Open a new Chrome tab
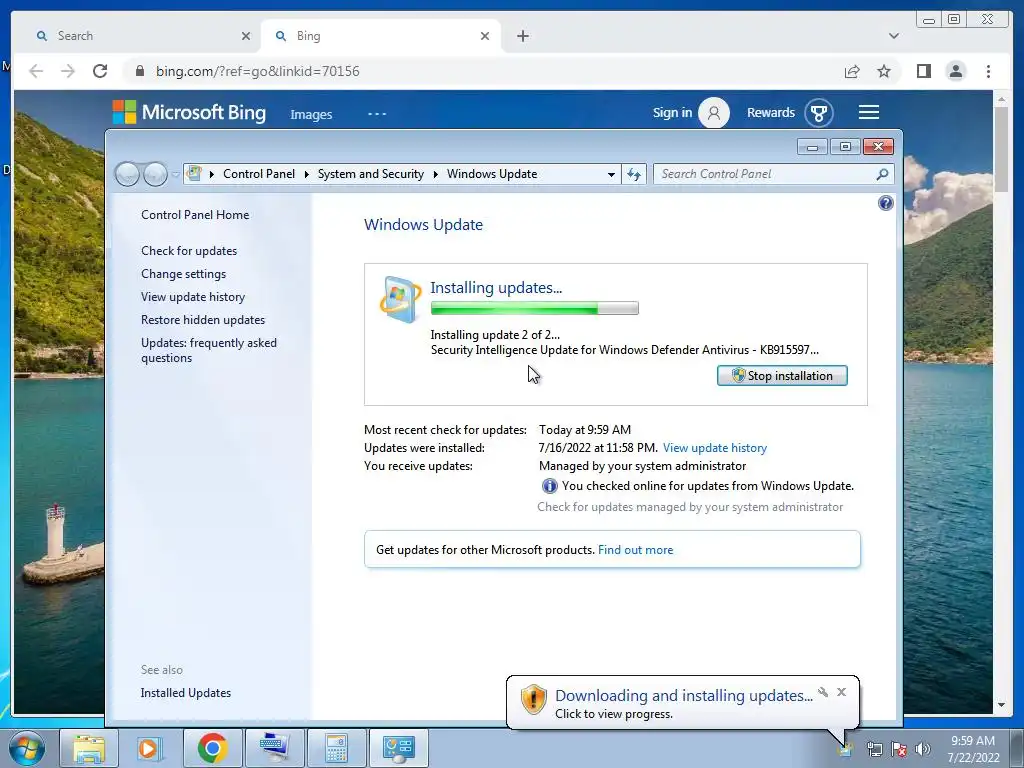Viewport: 1024px width, 768px height. pyautogui.click(x=522, y=36)
